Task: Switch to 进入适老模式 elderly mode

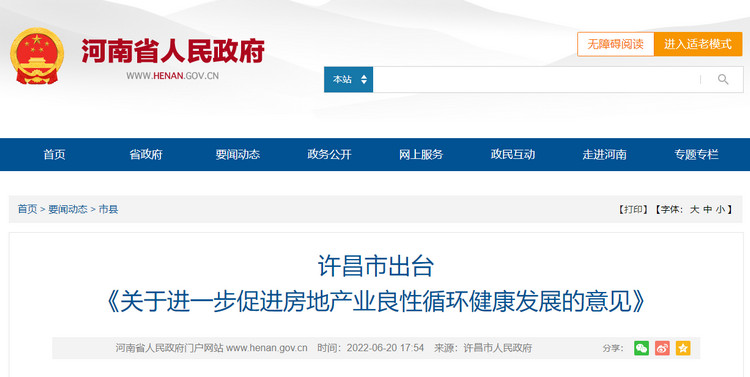Action: click(x=698, y=44)
